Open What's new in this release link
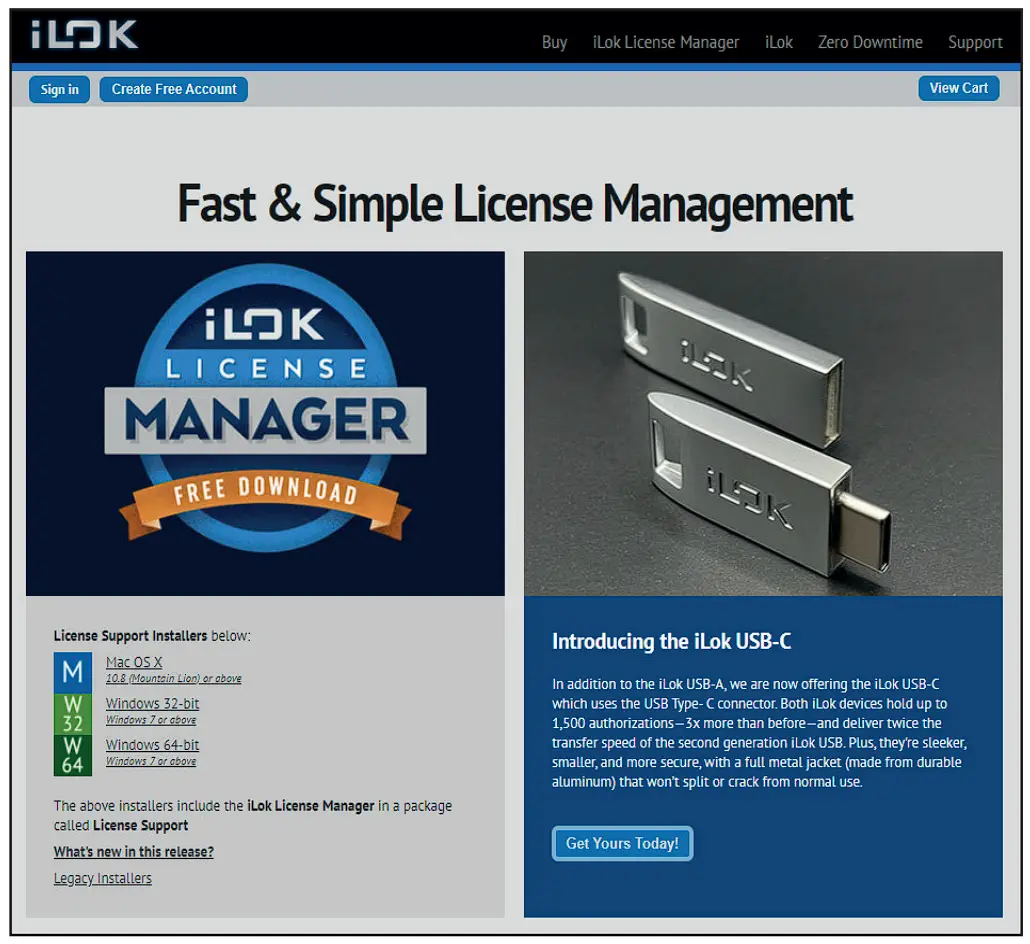 tap(134, 852)
